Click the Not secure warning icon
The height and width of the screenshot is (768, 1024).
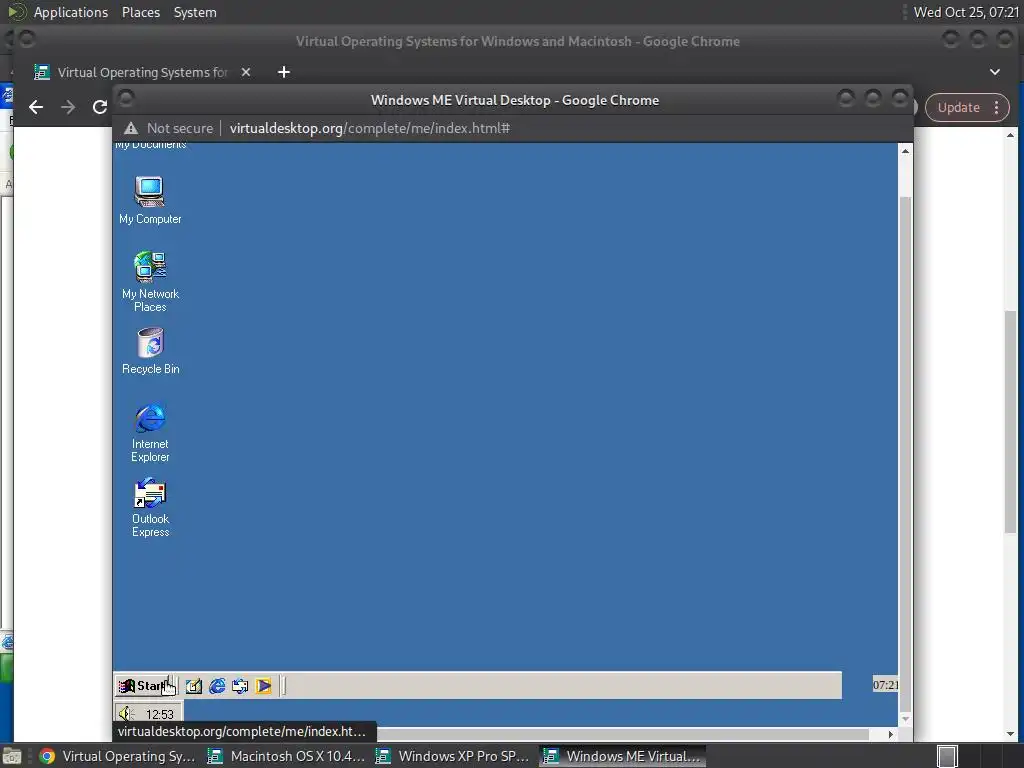pos(131,128)
